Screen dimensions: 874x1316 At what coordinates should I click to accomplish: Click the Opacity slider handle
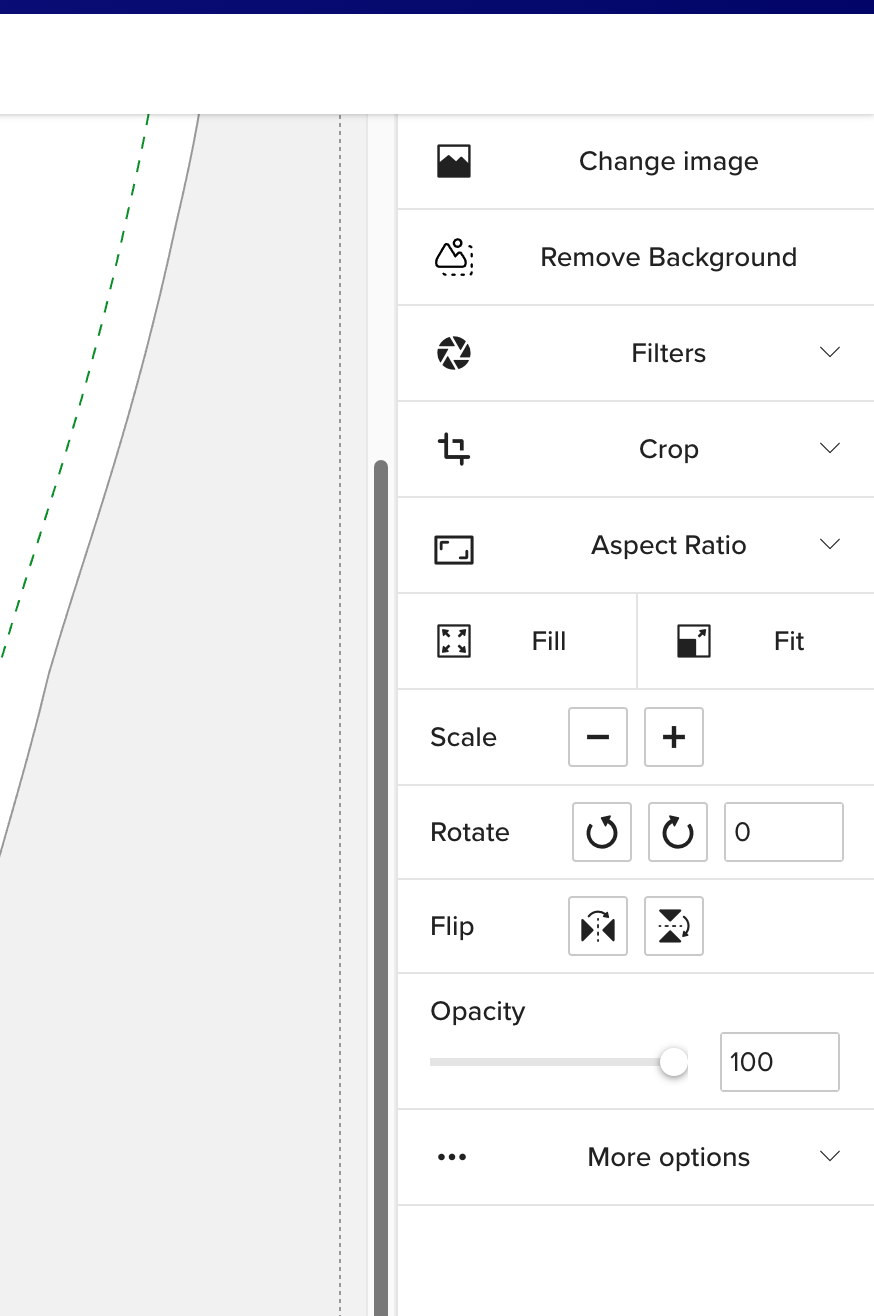pos(674,1062)
